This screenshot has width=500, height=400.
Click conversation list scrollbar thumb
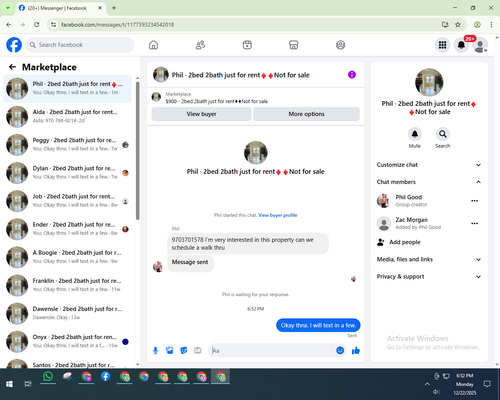coord(138,151)
